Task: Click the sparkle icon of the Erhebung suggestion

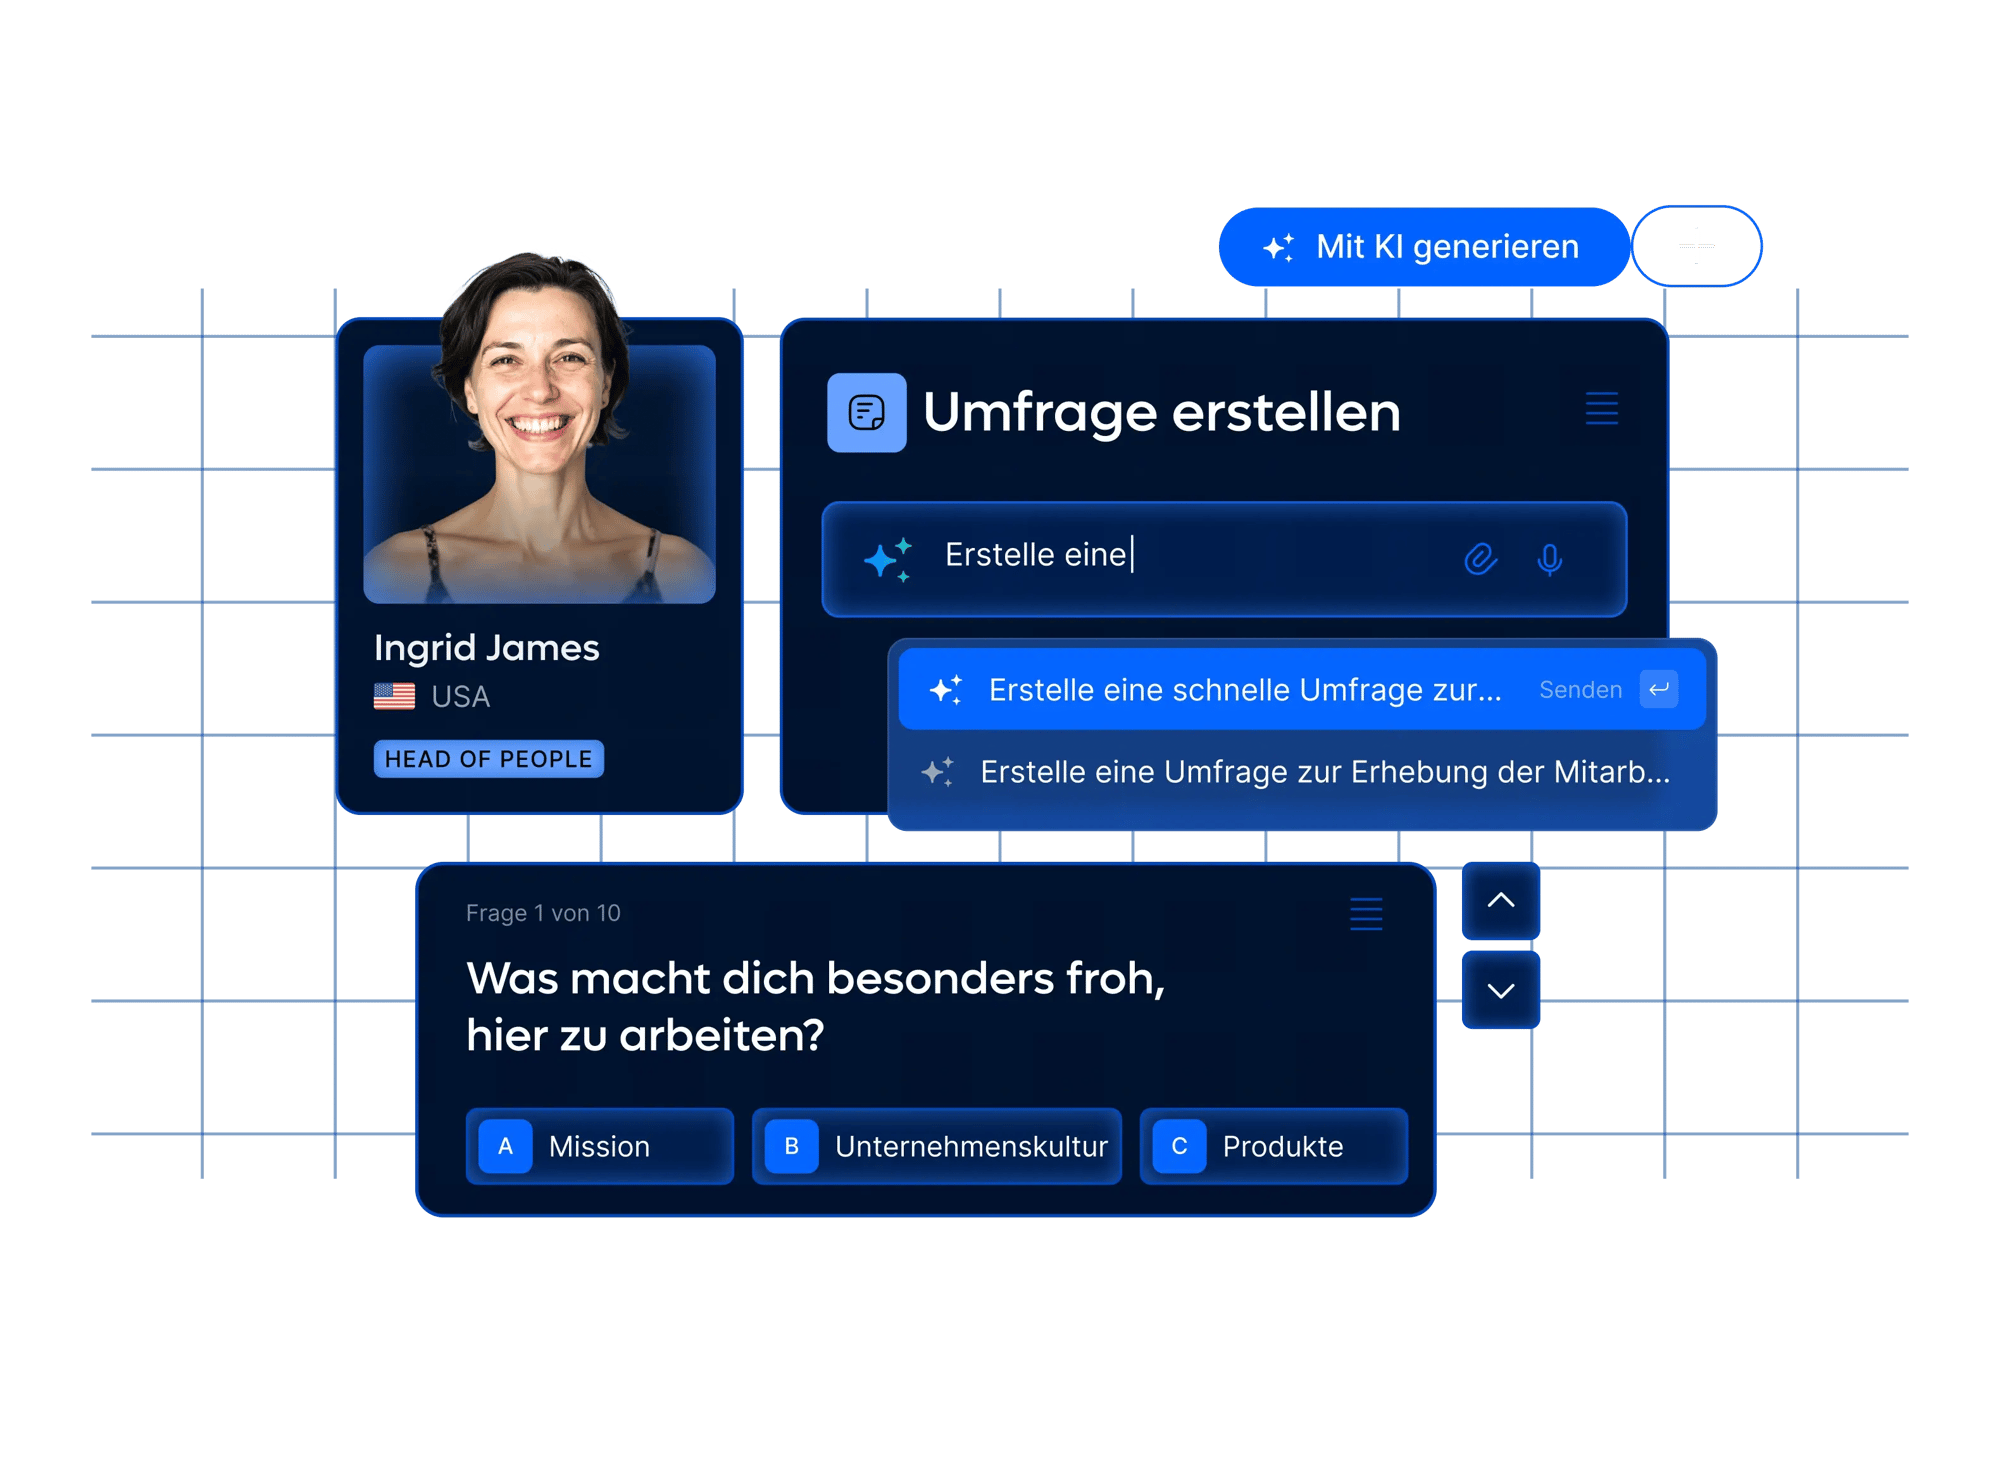Action: 938,771
